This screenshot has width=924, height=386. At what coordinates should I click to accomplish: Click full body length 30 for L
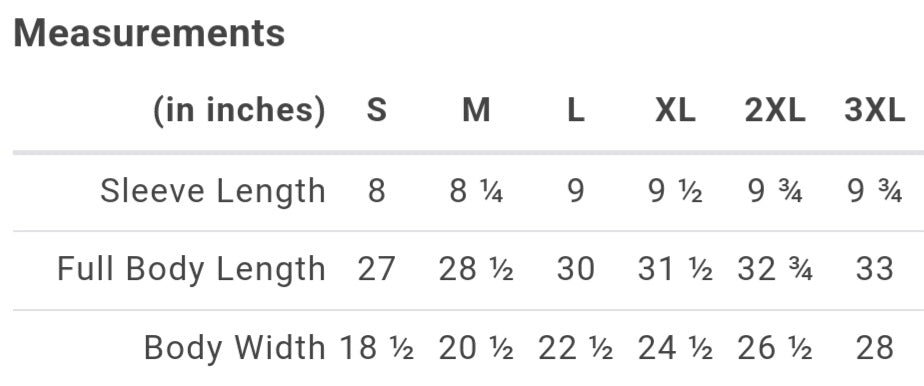point(576,269)
